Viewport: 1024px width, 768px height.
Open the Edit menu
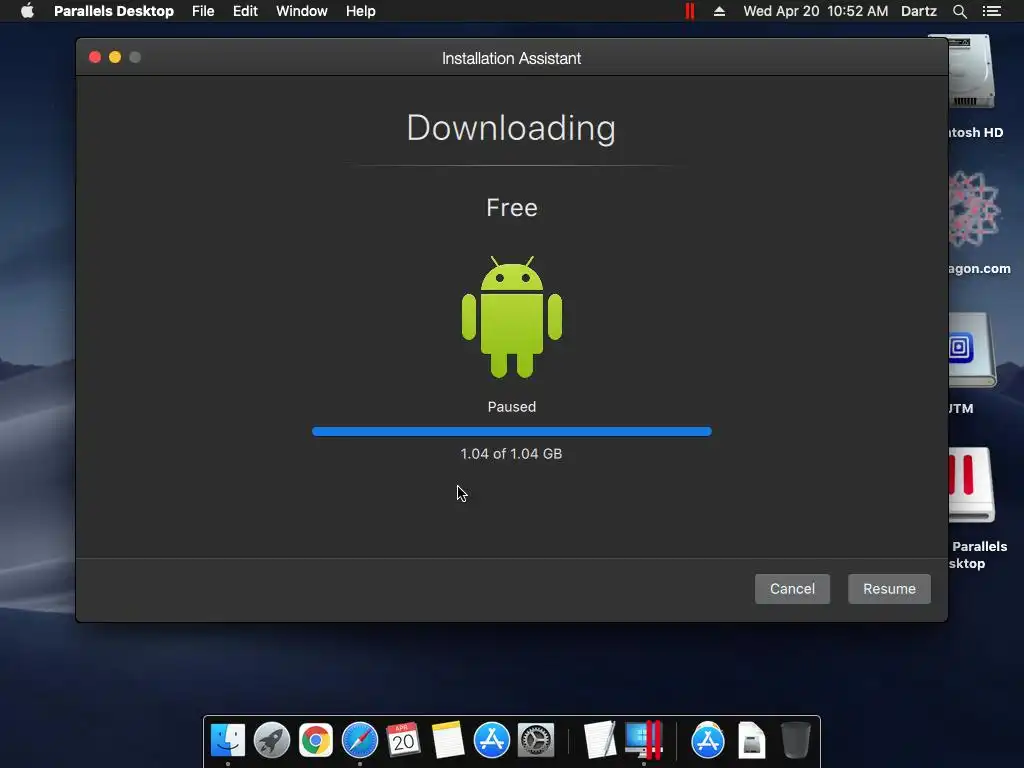coord(245,11)
